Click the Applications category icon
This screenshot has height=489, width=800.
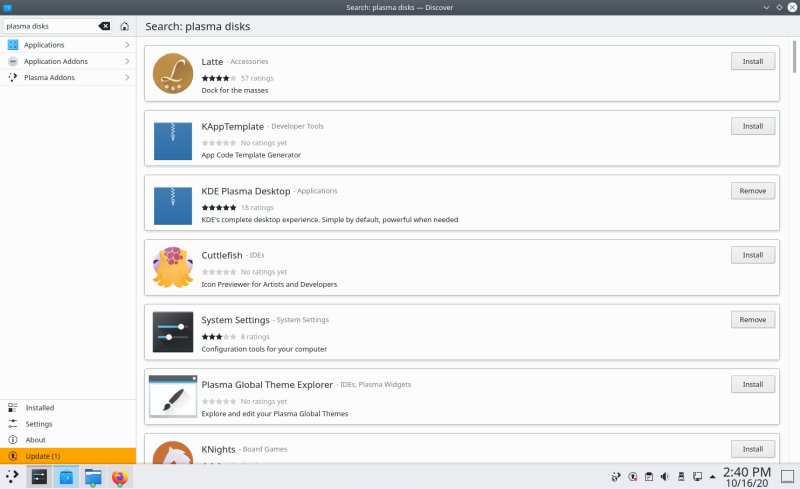13,45
